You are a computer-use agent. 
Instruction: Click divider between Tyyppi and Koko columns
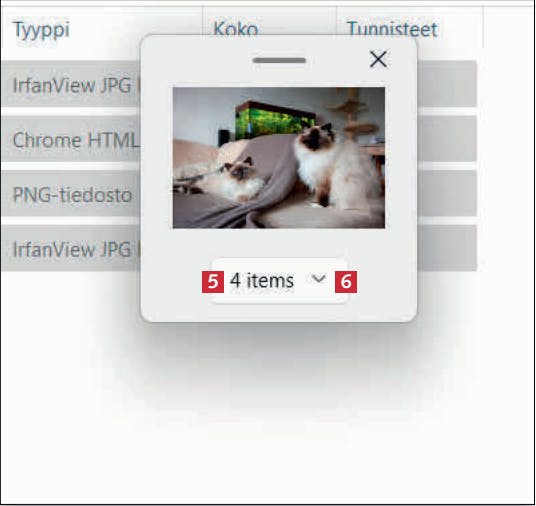point(203,21)
